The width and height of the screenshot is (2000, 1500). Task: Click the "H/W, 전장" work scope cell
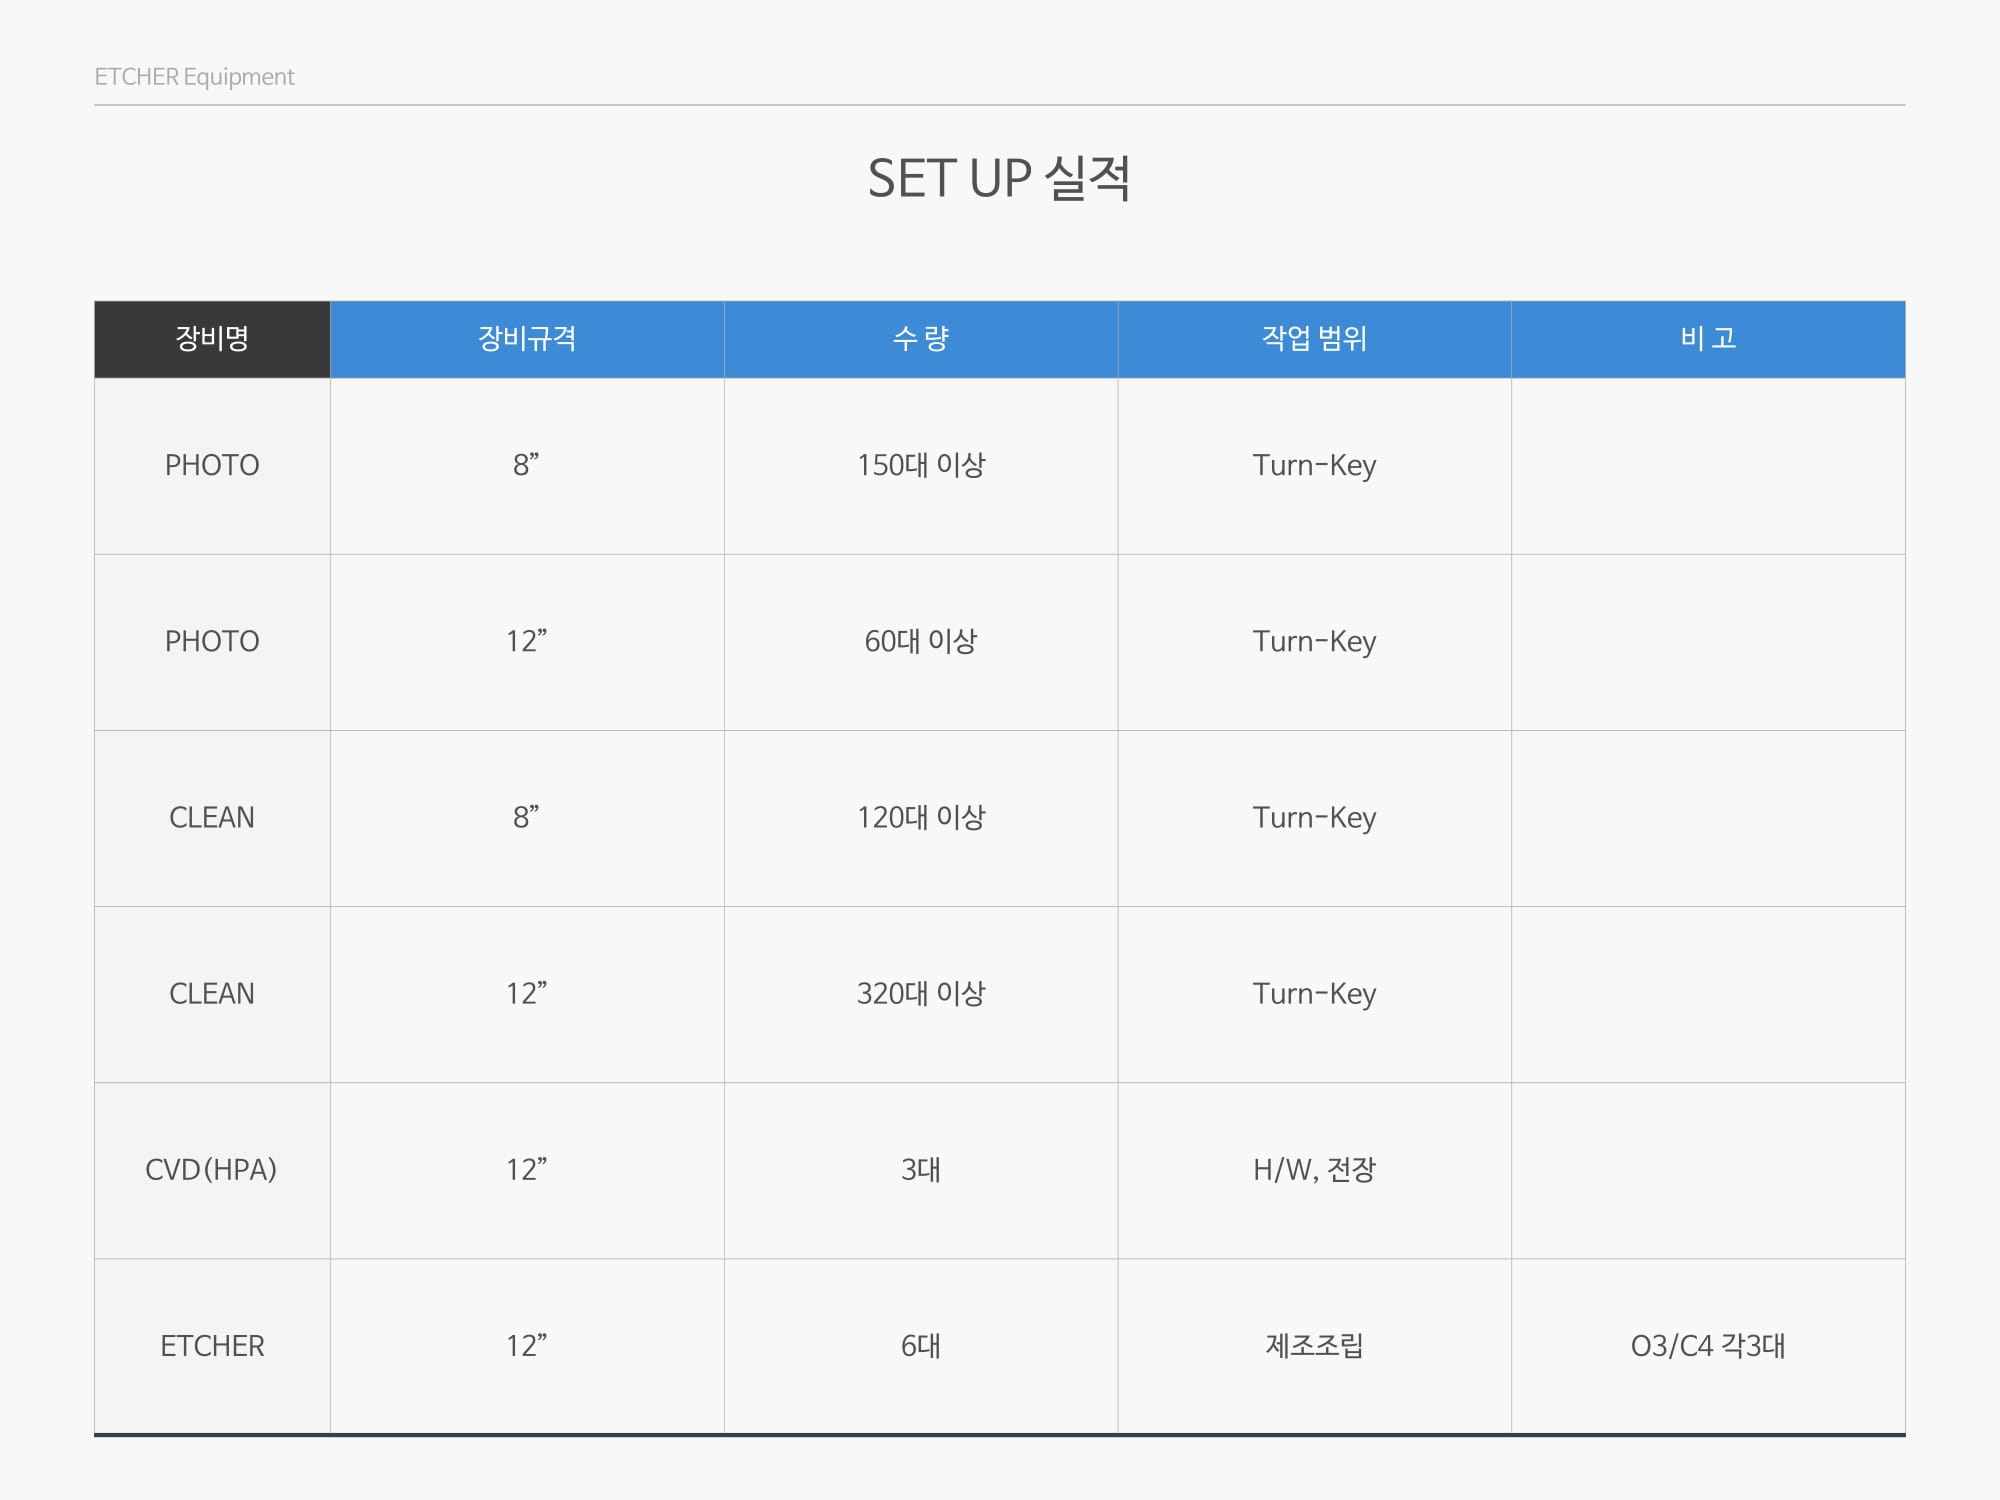(1314, 1169)
